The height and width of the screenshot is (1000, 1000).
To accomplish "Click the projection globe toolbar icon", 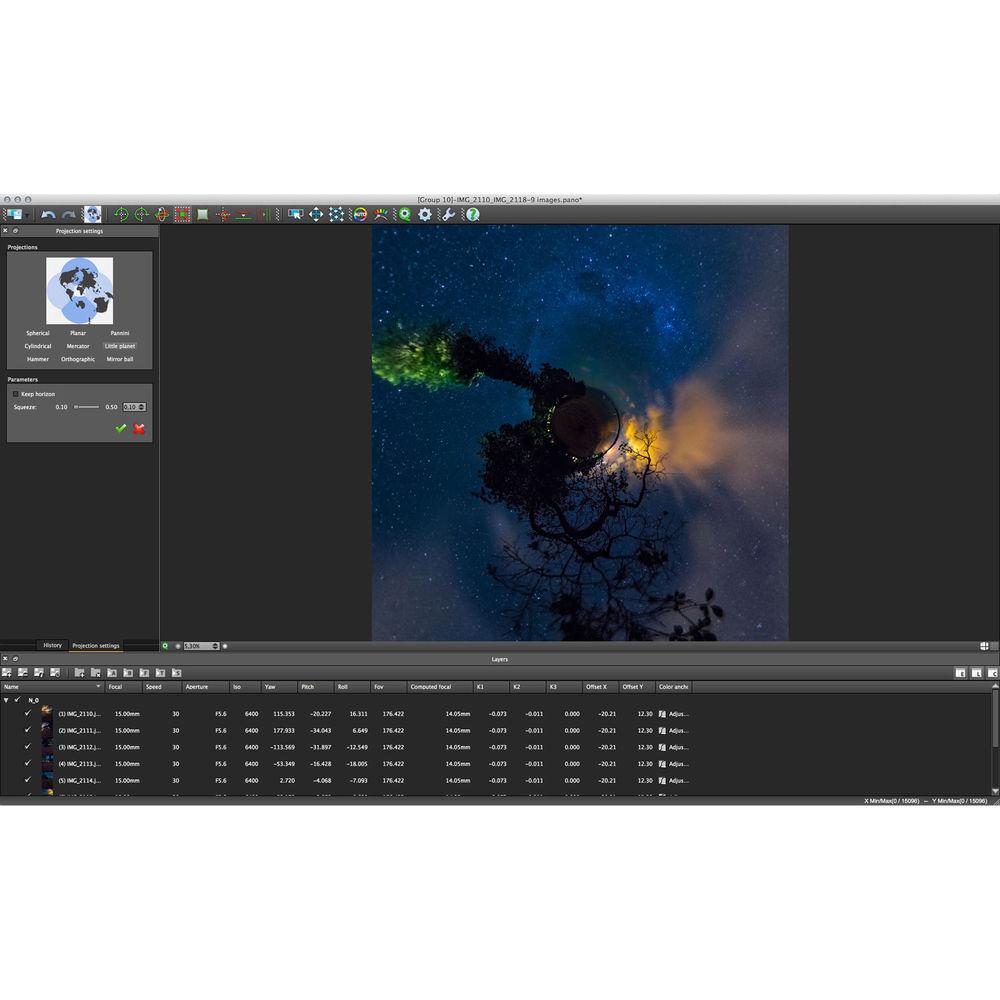I will [x=92, y=214].
